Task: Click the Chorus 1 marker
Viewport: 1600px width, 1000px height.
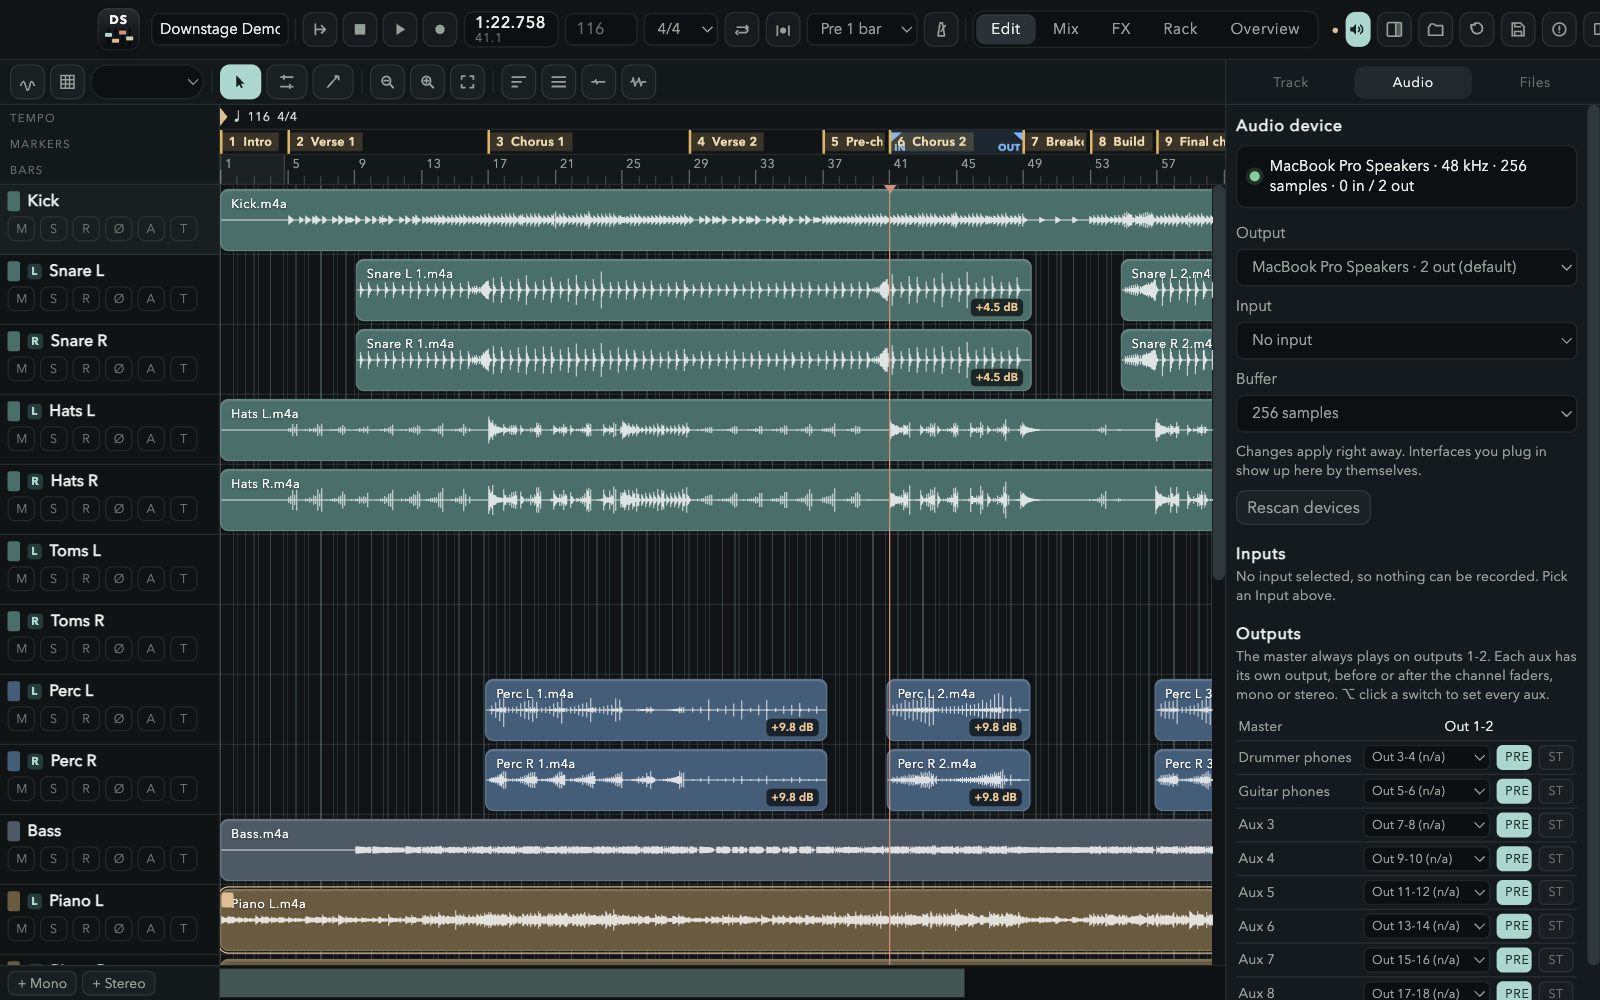Action: (x=530, y=142)
